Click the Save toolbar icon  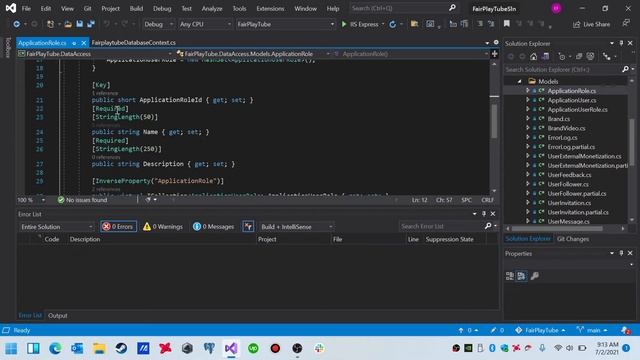coord(80,24)
